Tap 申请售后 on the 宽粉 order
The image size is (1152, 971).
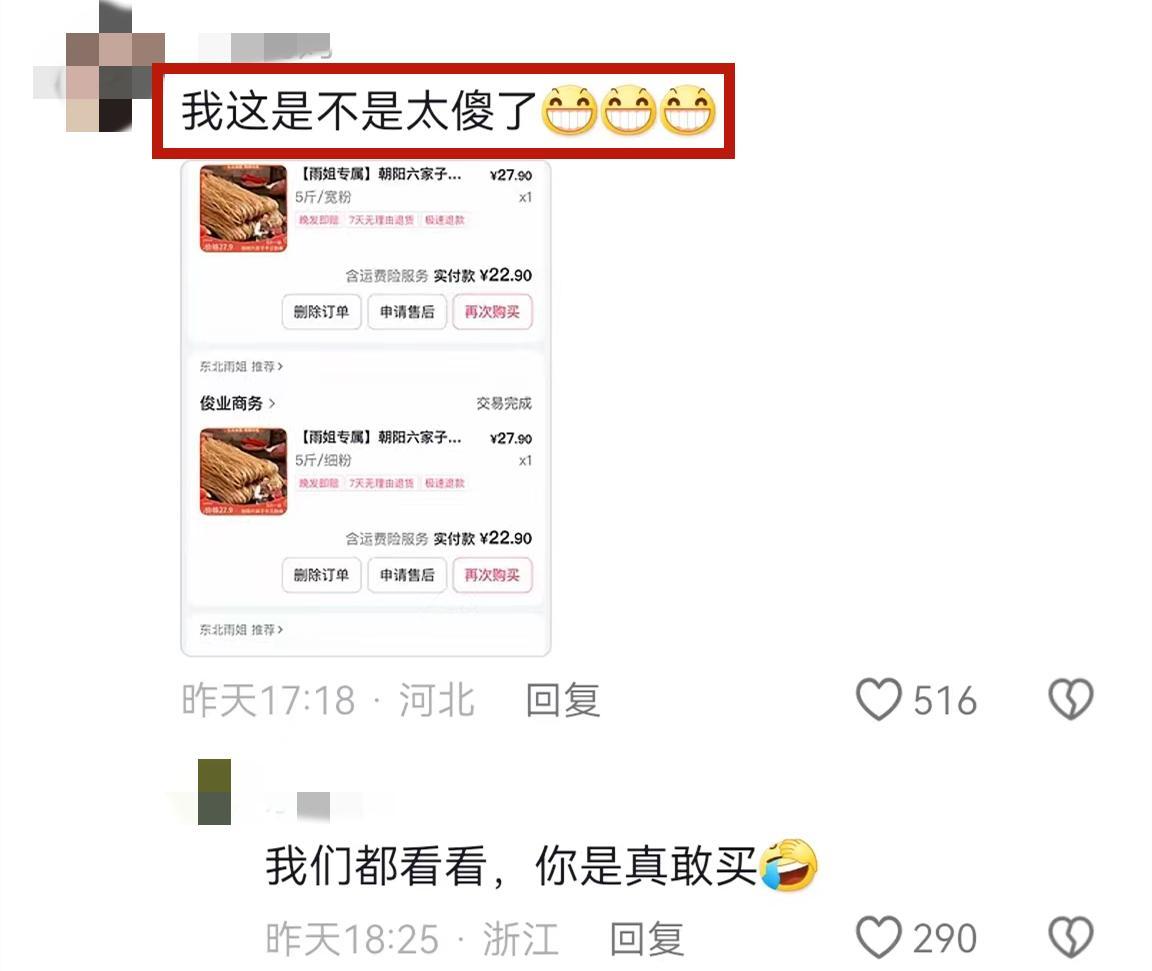(x=407, y=312)
